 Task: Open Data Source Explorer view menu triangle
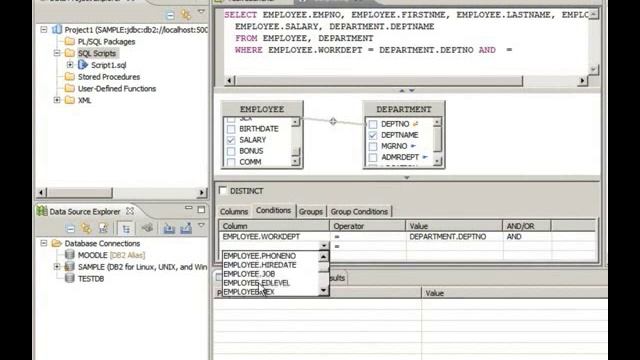pyautogui.click(x=201, y=225)
